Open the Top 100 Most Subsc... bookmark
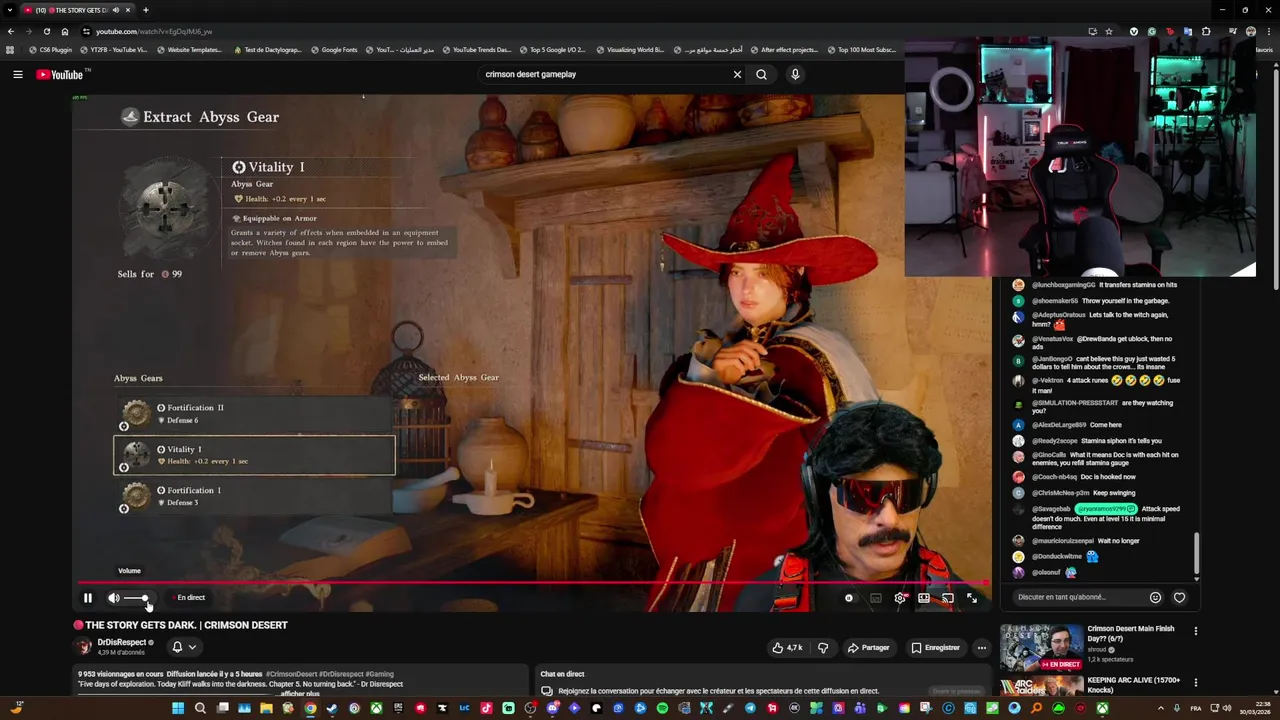 (x=861, y=49)
